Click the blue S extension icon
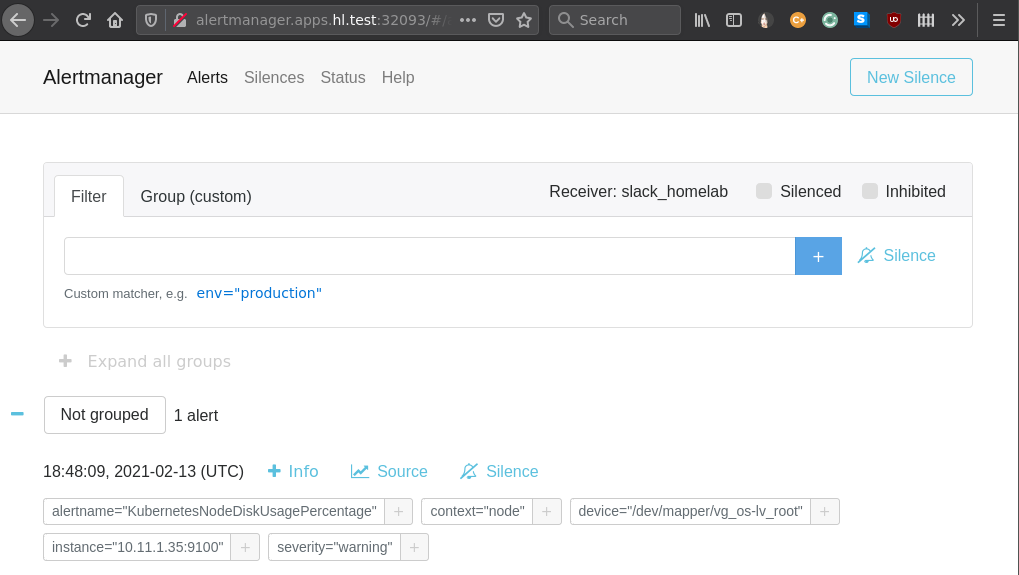 click(x=862, y=20)
